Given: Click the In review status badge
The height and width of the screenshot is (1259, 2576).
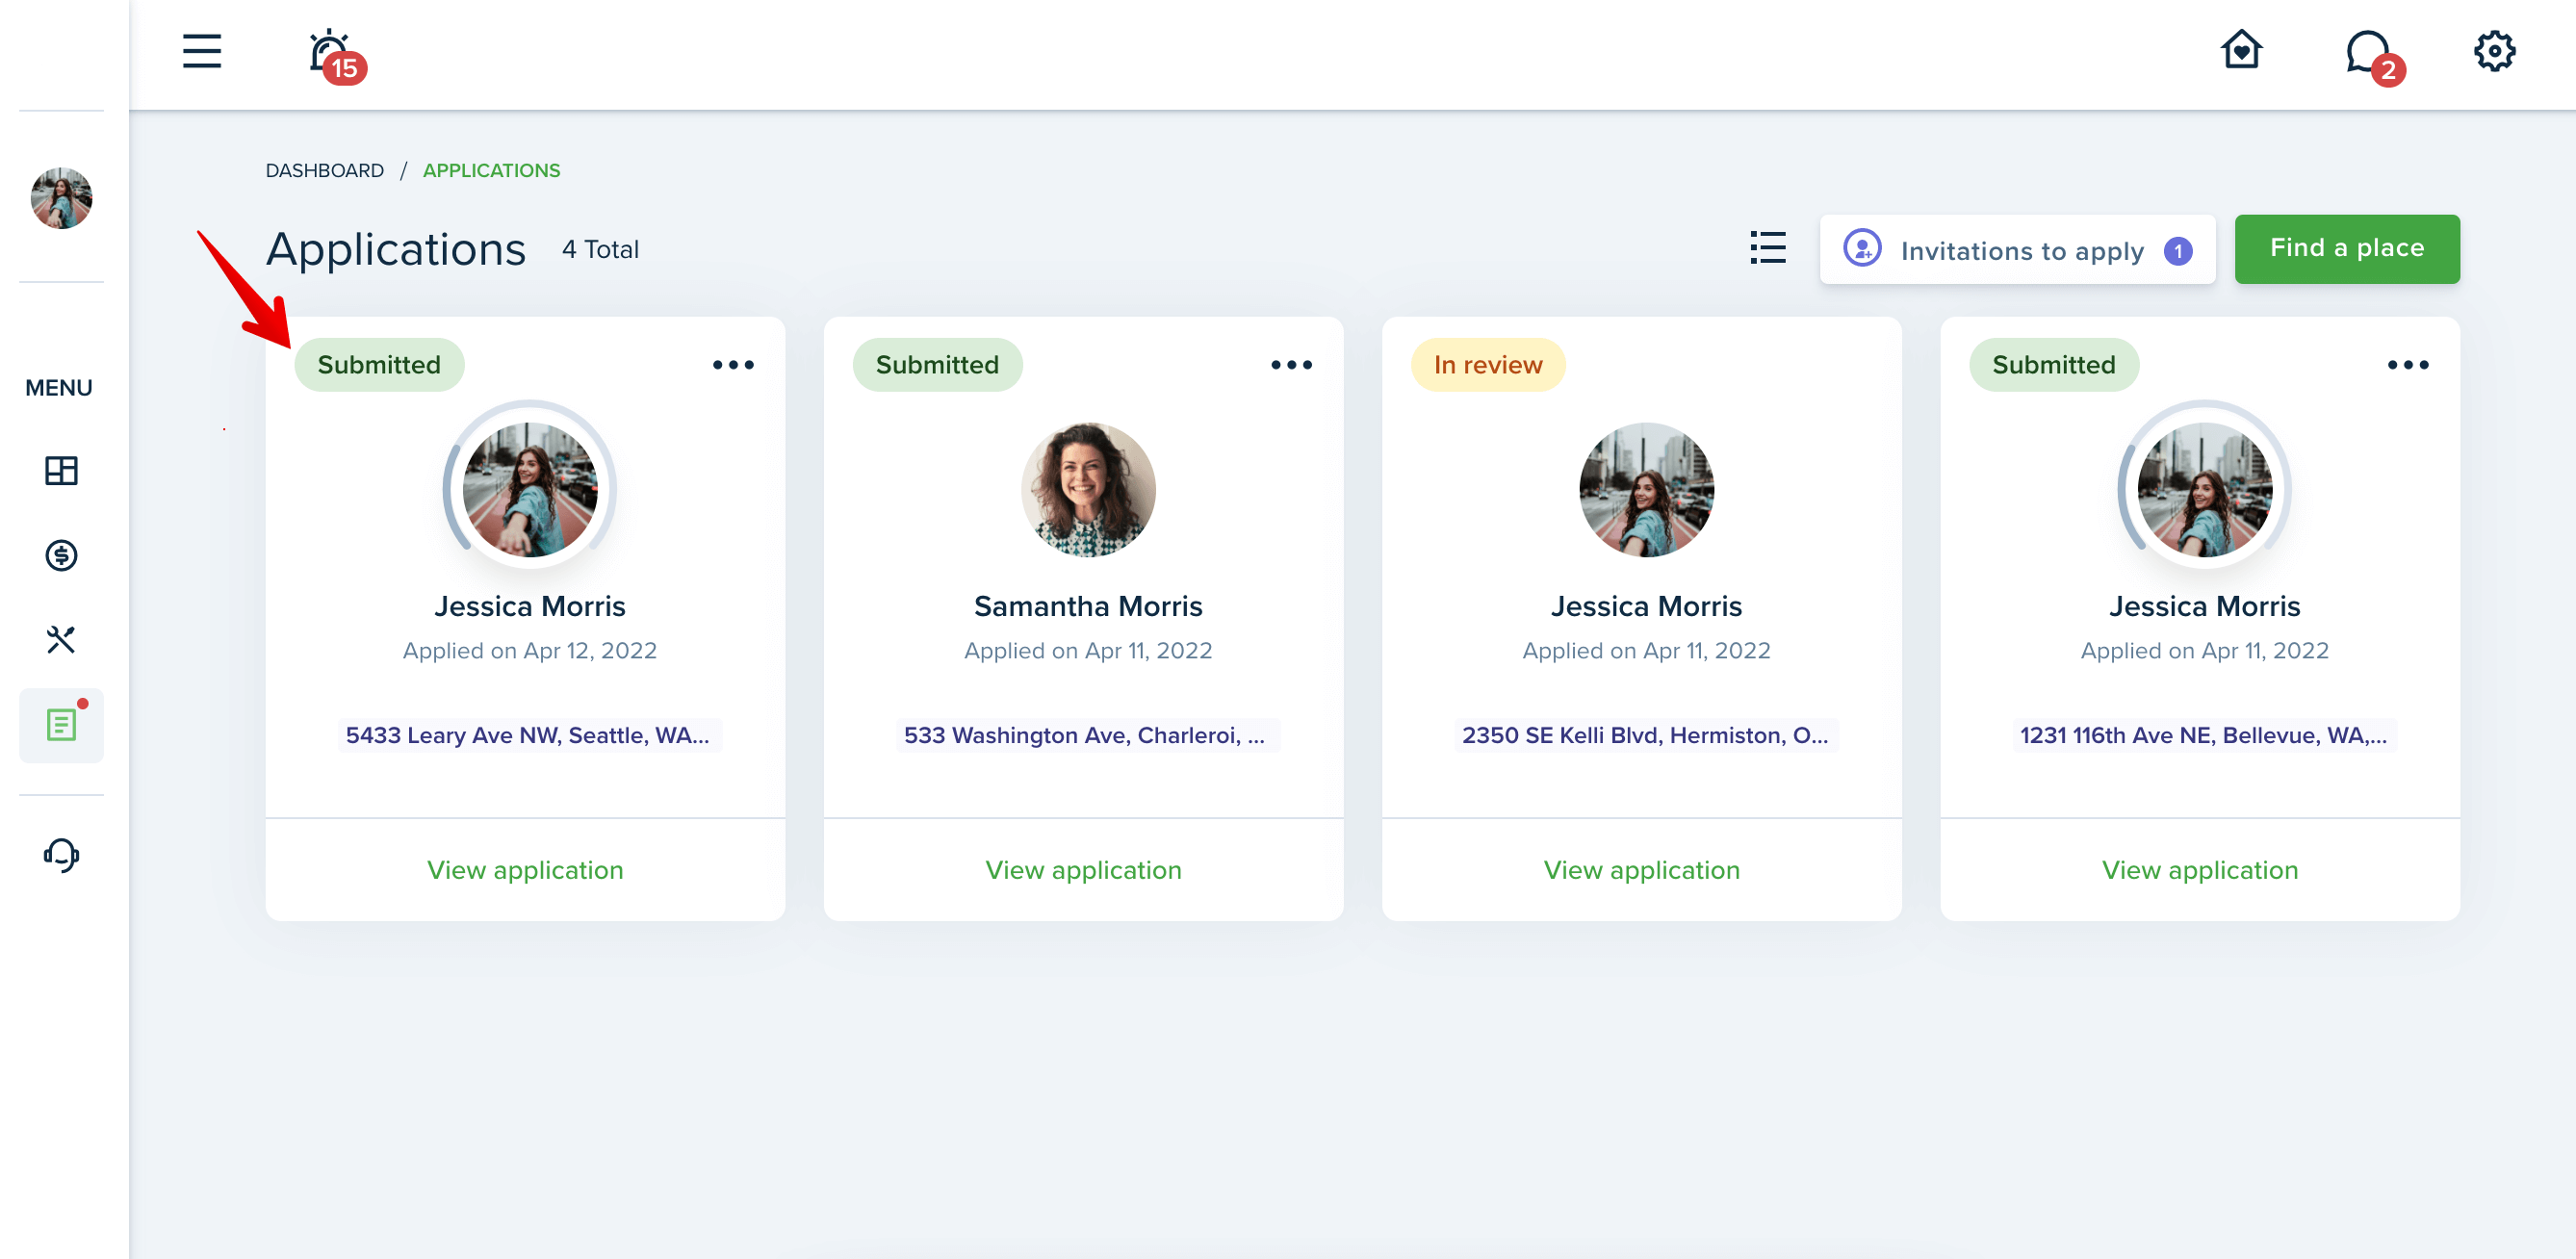Looking at the screenshot, I should [1488, 365].
